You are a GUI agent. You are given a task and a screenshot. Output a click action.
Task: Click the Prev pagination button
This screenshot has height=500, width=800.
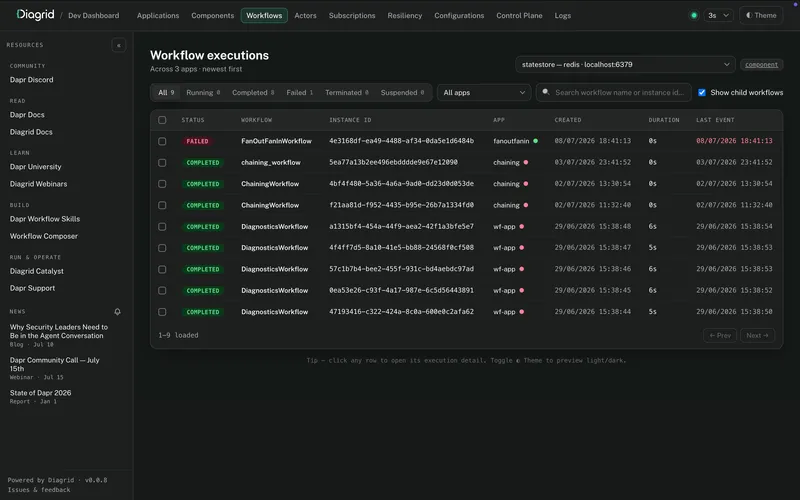tap(720, 335)
